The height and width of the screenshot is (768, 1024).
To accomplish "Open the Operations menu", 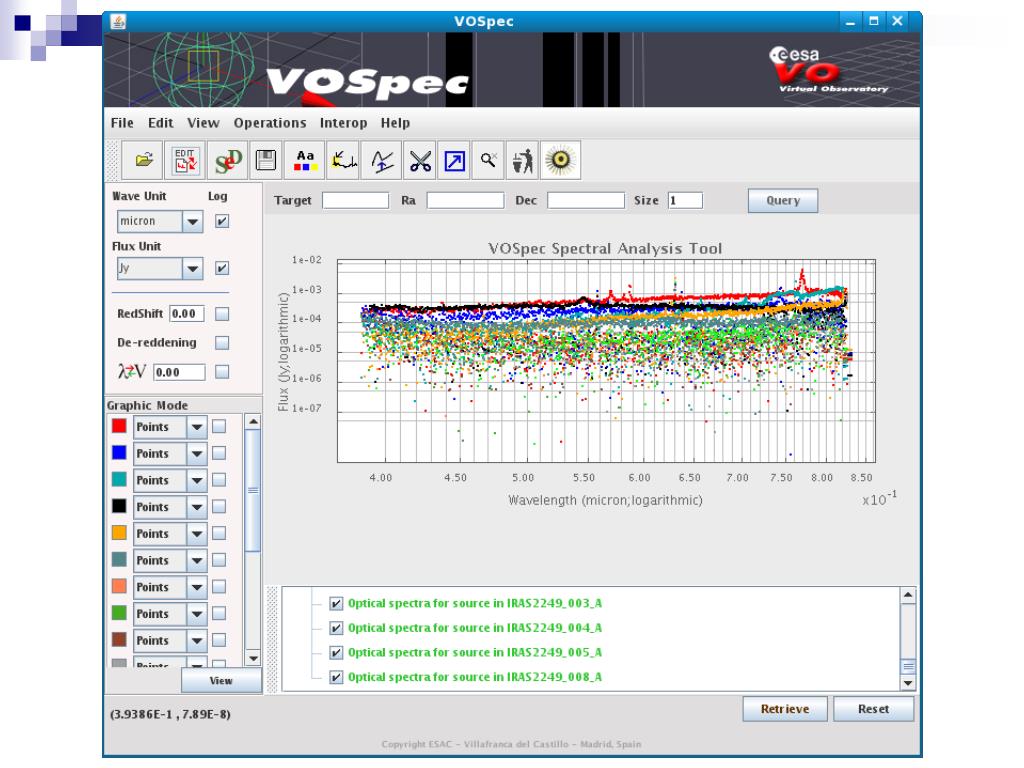I will tap(270, 123).
